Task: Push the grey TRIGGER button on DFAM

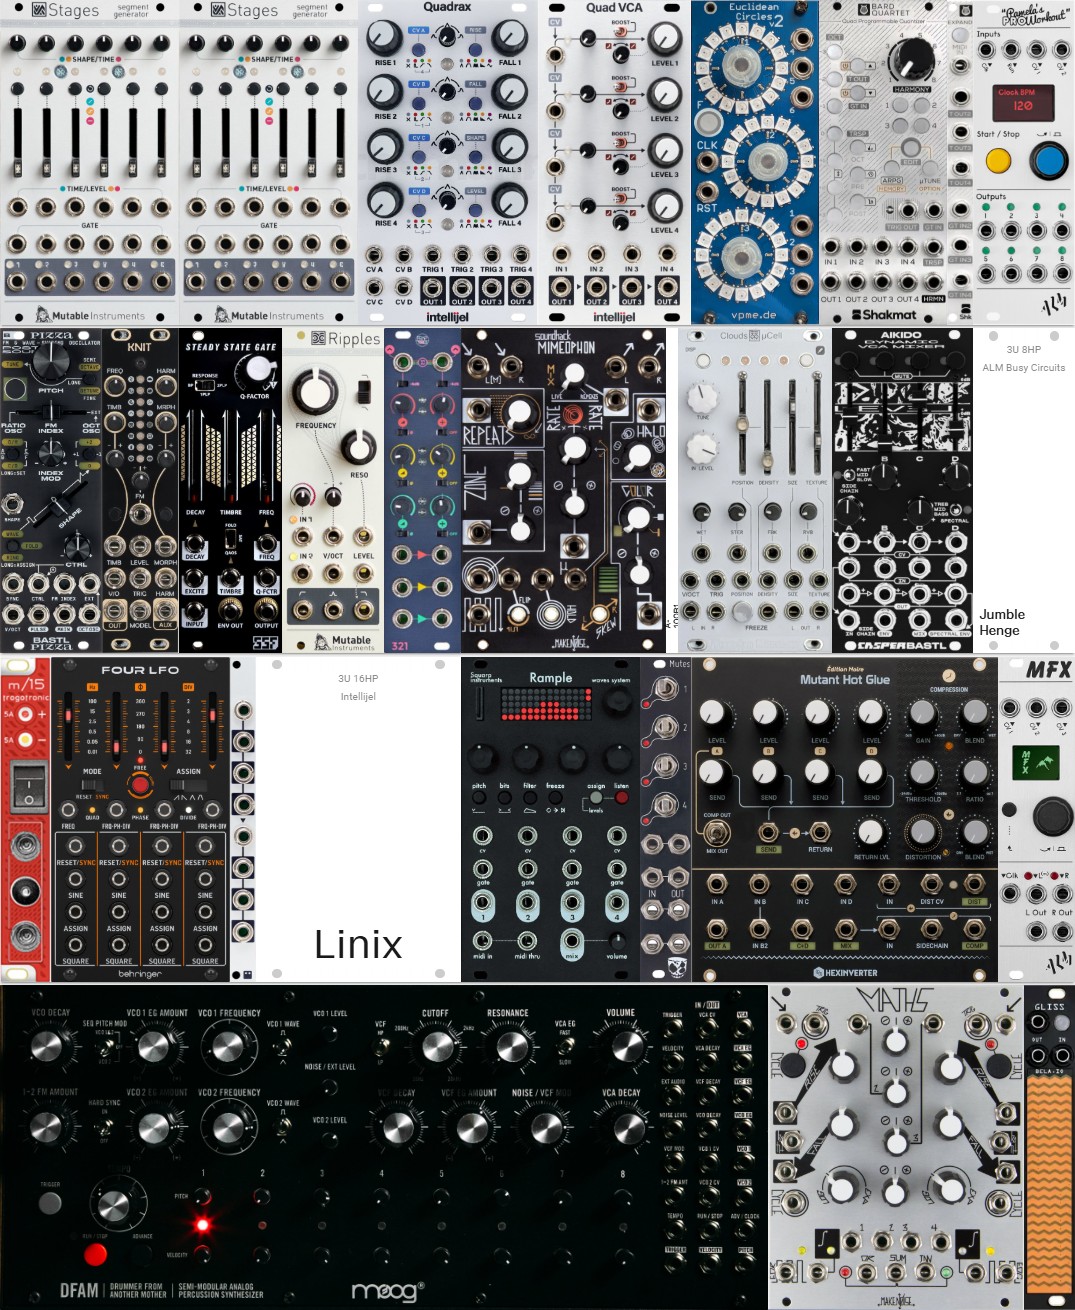Action: tap(49, 1202)
